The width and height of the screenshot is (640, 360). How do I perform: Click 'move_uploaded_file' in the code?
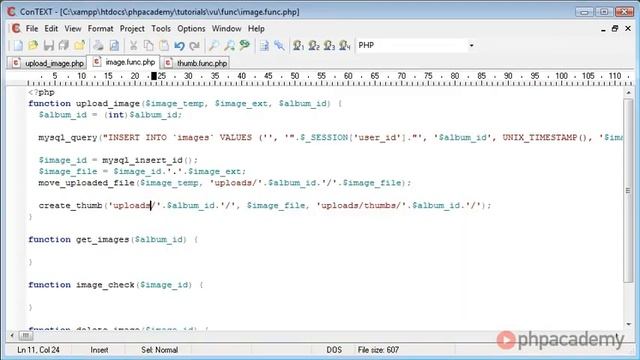[87, 183]
